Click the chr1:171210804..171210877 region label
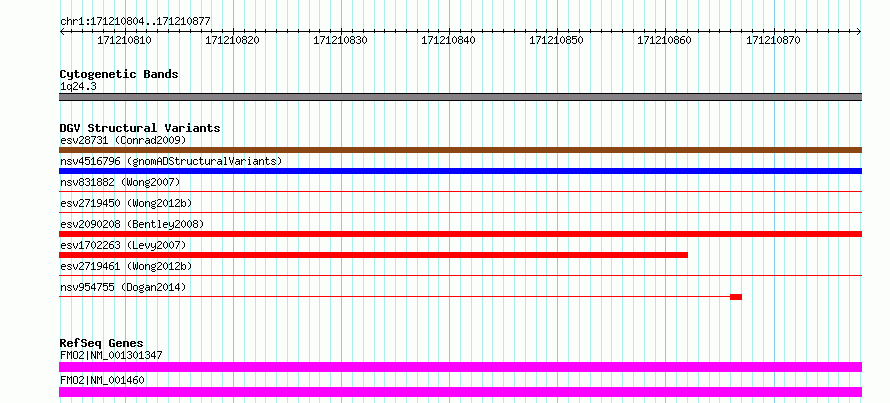 click(x=135, y=22)
